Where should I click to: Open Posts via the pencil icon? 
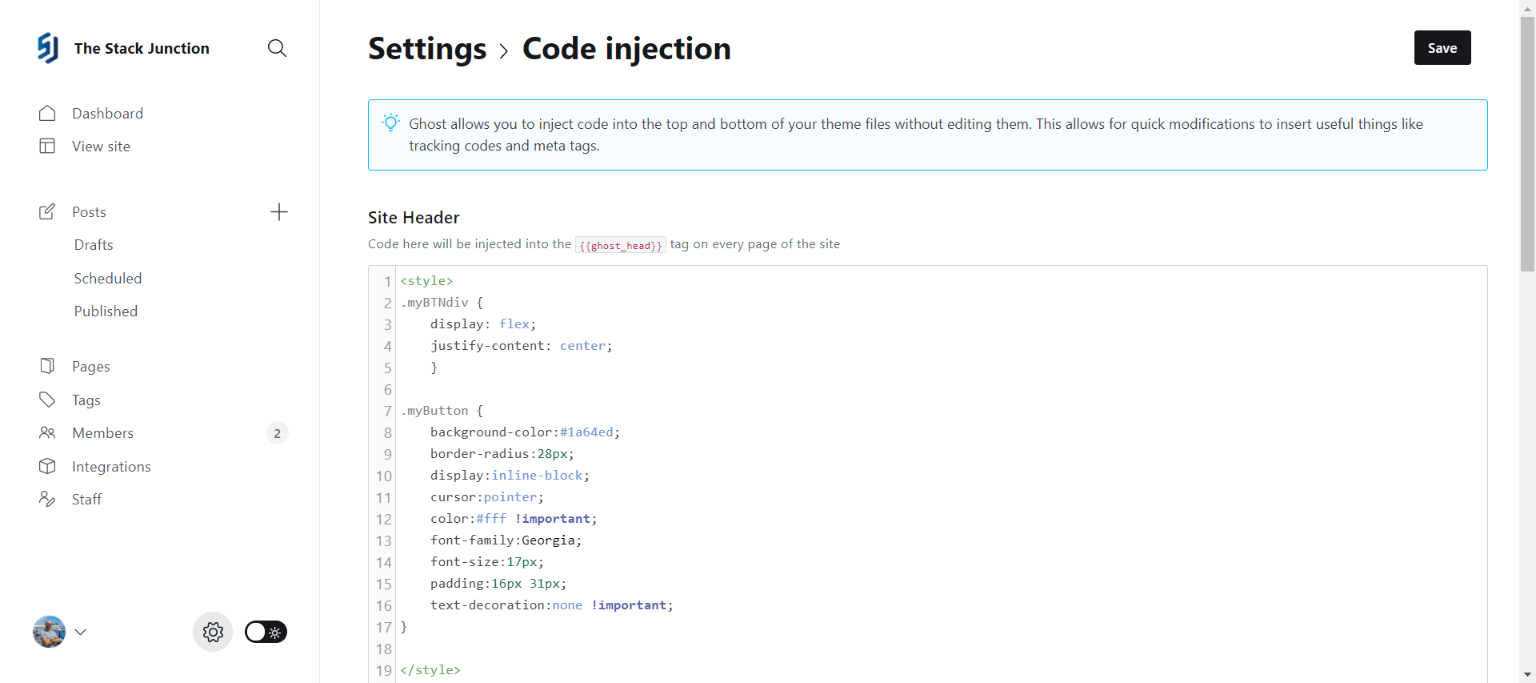click(x=47, y=211)
